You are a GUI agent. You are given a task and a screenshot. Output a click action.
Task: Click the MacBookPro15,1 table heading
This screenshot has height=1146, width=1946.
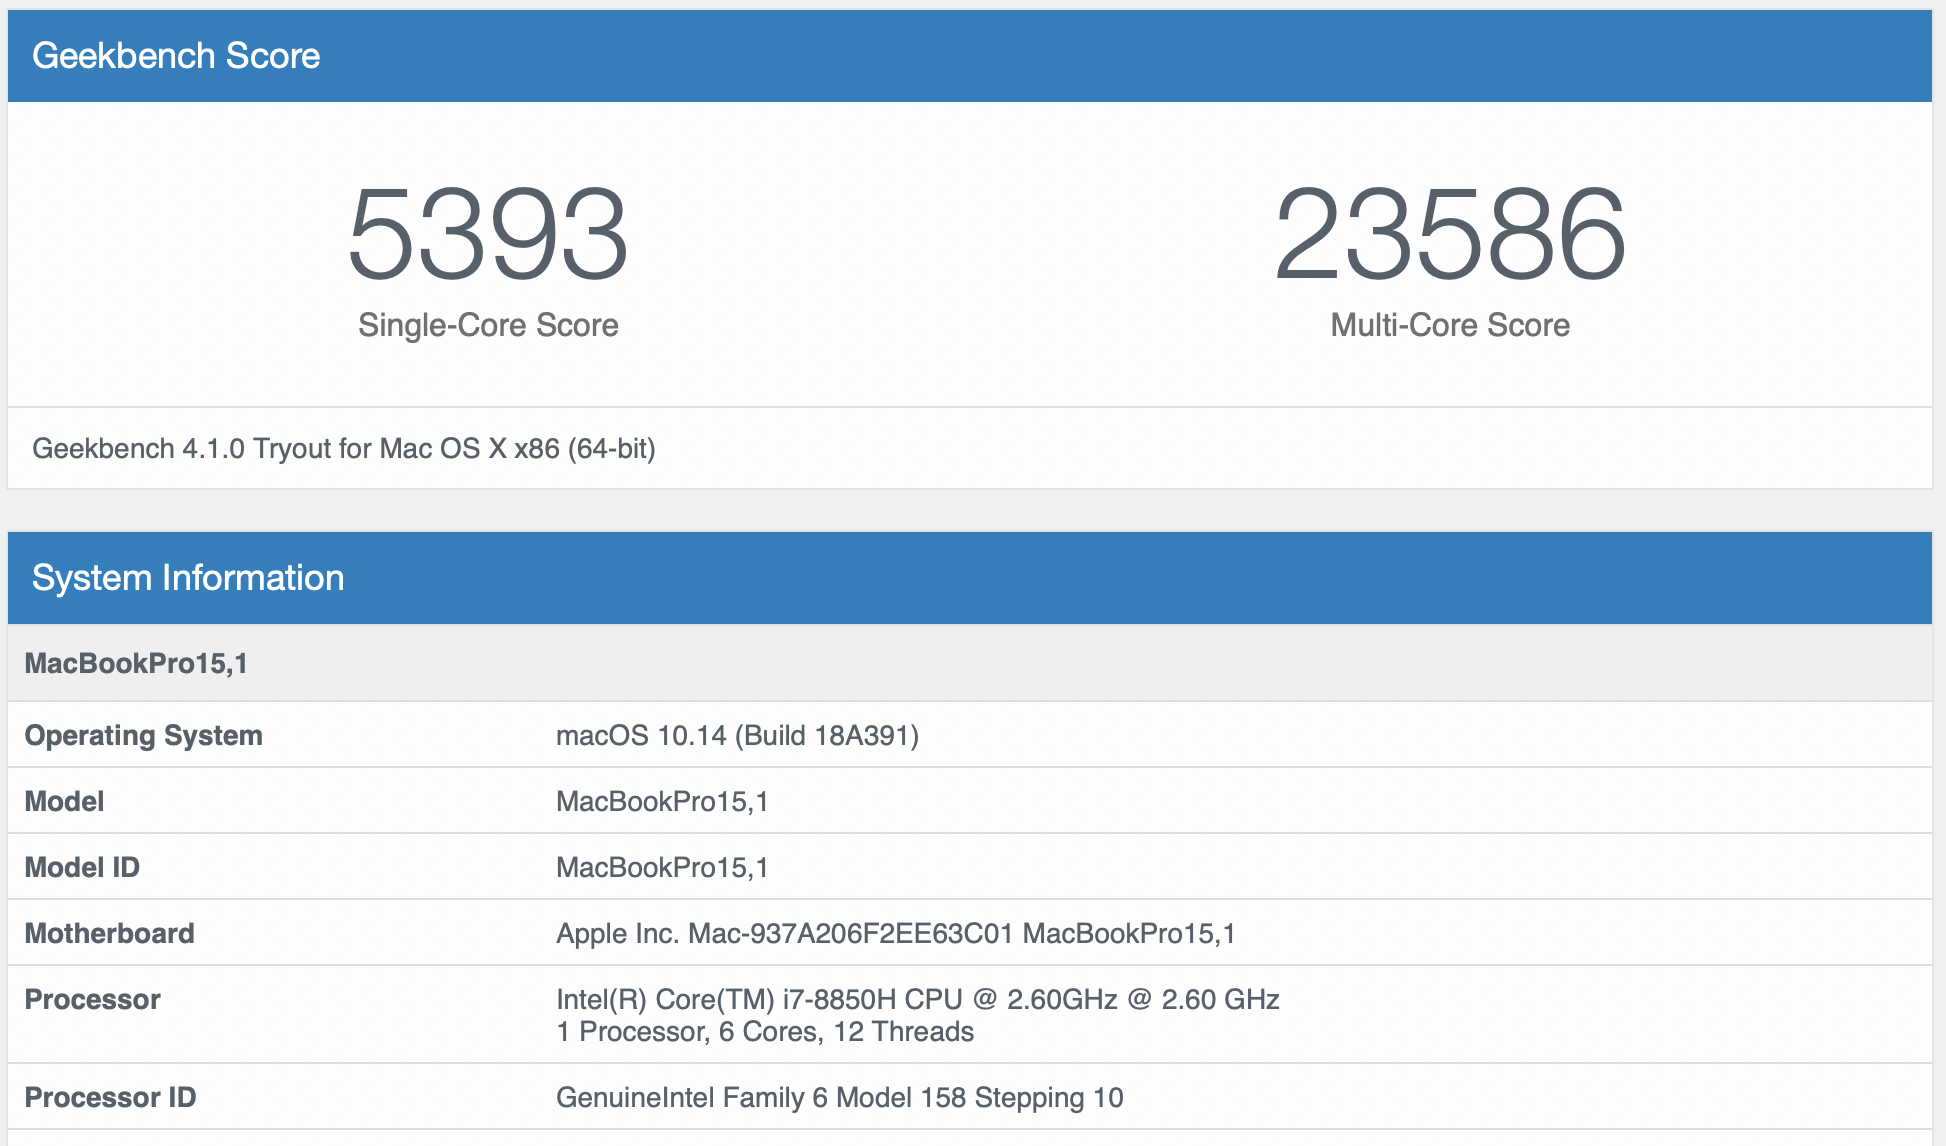(136, 663)
